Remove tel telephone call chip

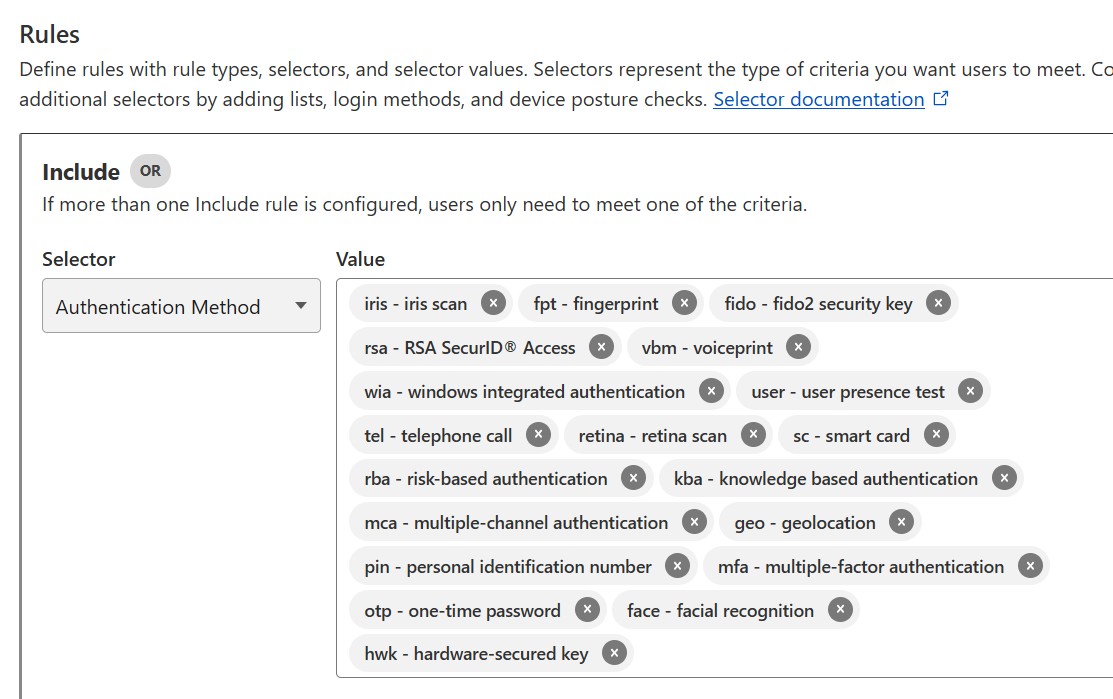tap(538, 435)
